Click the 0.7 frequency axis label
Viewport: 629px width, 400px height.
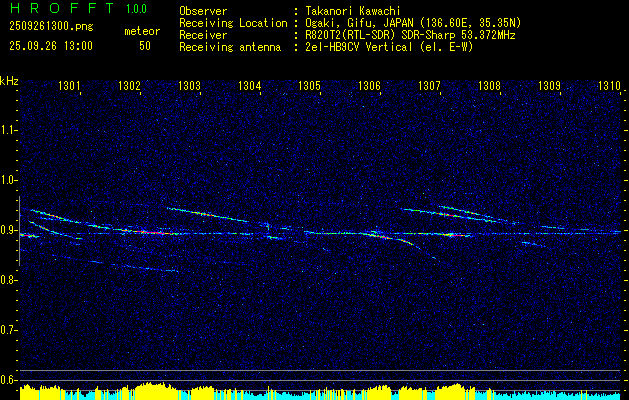8,330
